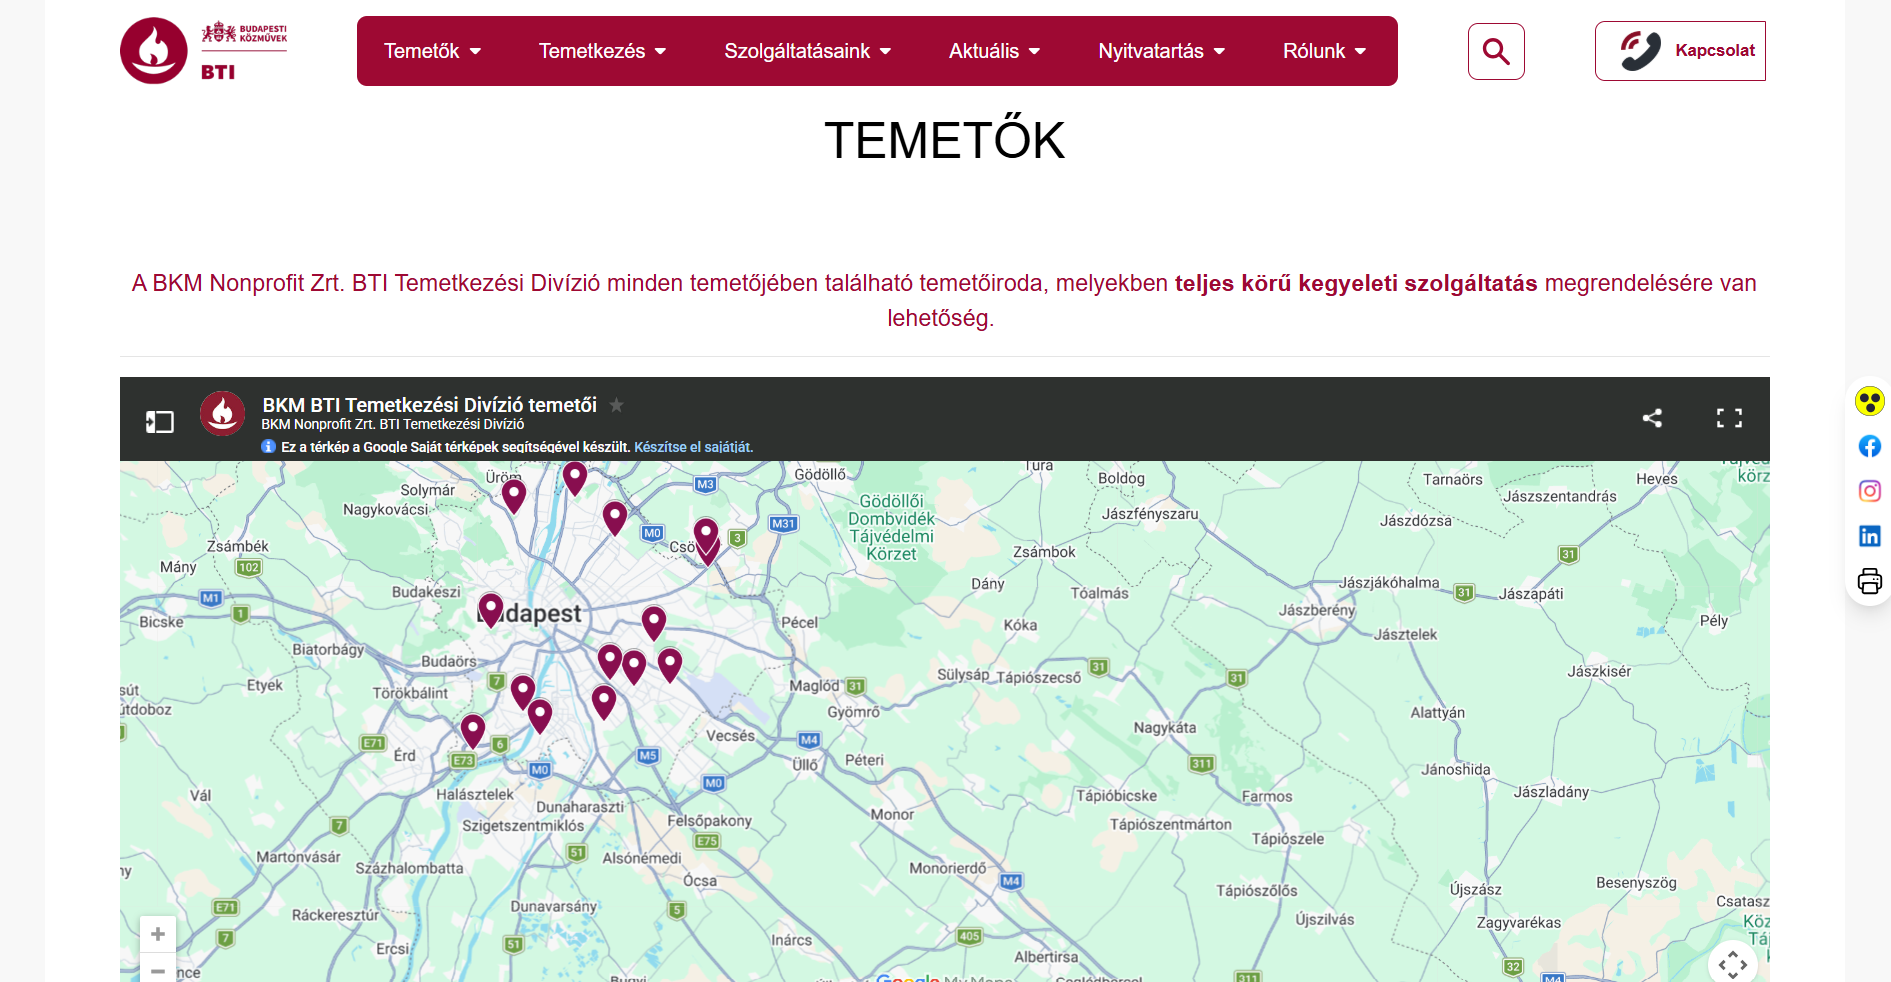Star the BKM BTI map
1891x982 pixels.
(x=617, y=405)
